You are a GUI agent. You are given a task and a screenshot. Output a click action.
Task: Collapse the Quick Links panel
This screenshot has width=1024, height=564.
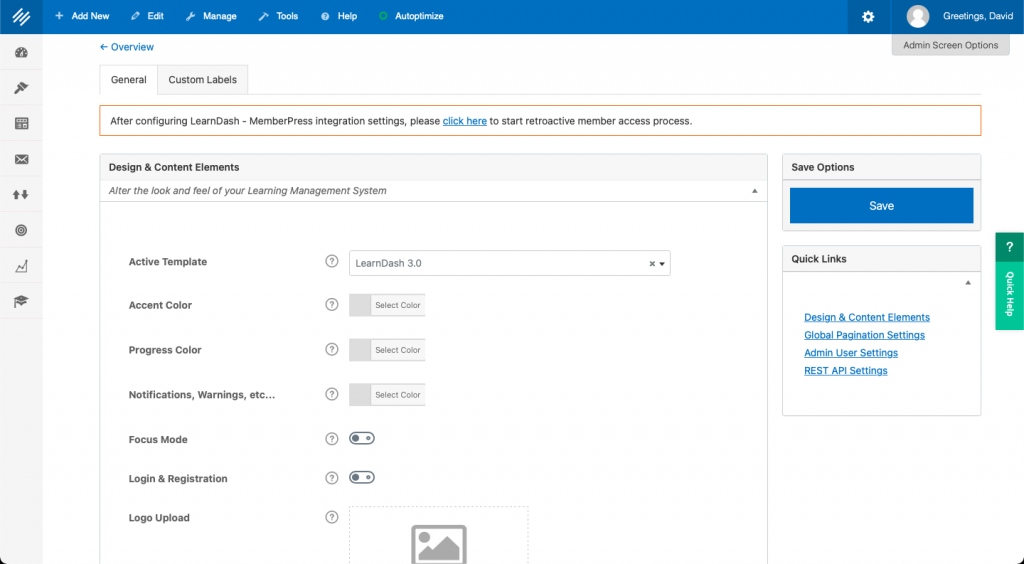[967, 283]
